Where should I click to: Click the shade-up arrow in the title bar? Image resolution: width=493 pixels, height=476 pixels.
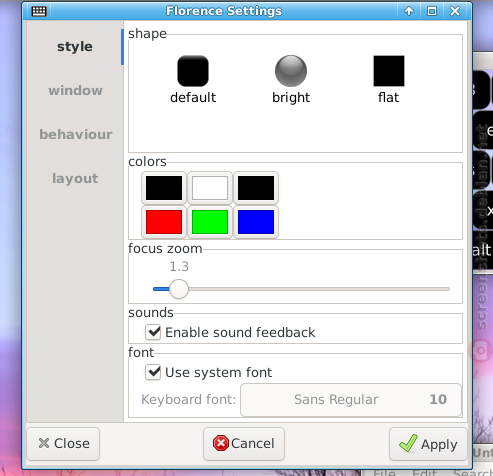[x=409, y=11]
